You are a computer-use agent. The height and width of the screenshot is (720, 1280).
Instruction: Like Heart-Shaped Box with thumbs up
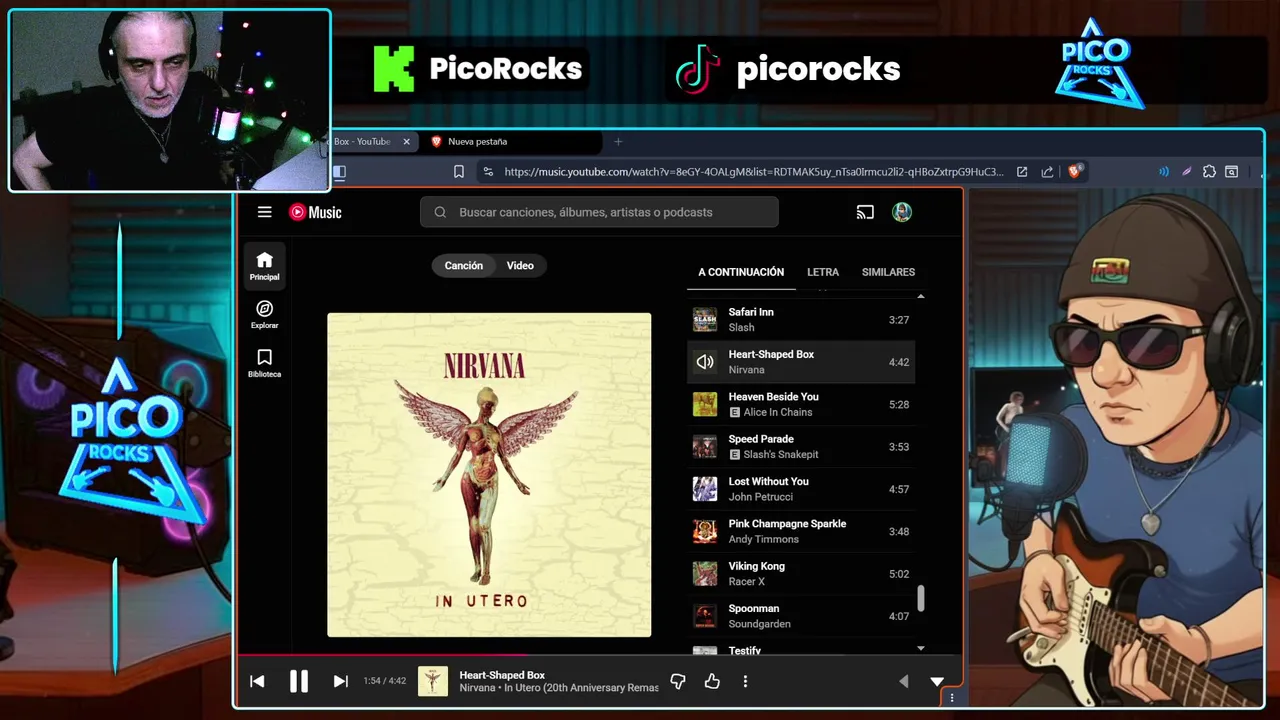coord(712,681)
